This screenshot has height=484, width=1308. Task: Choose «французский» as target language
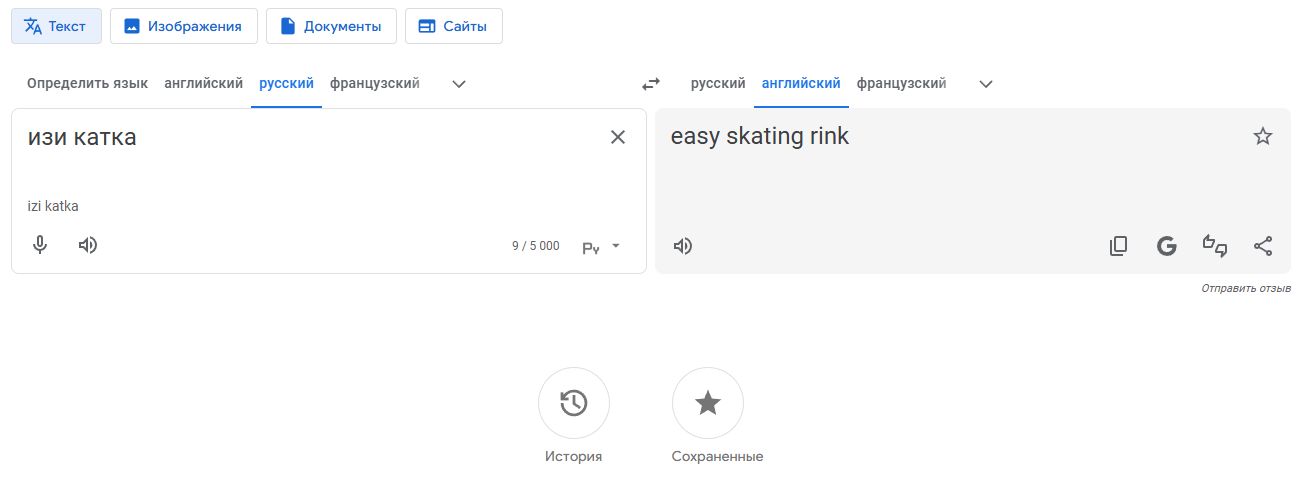[901, 84]
